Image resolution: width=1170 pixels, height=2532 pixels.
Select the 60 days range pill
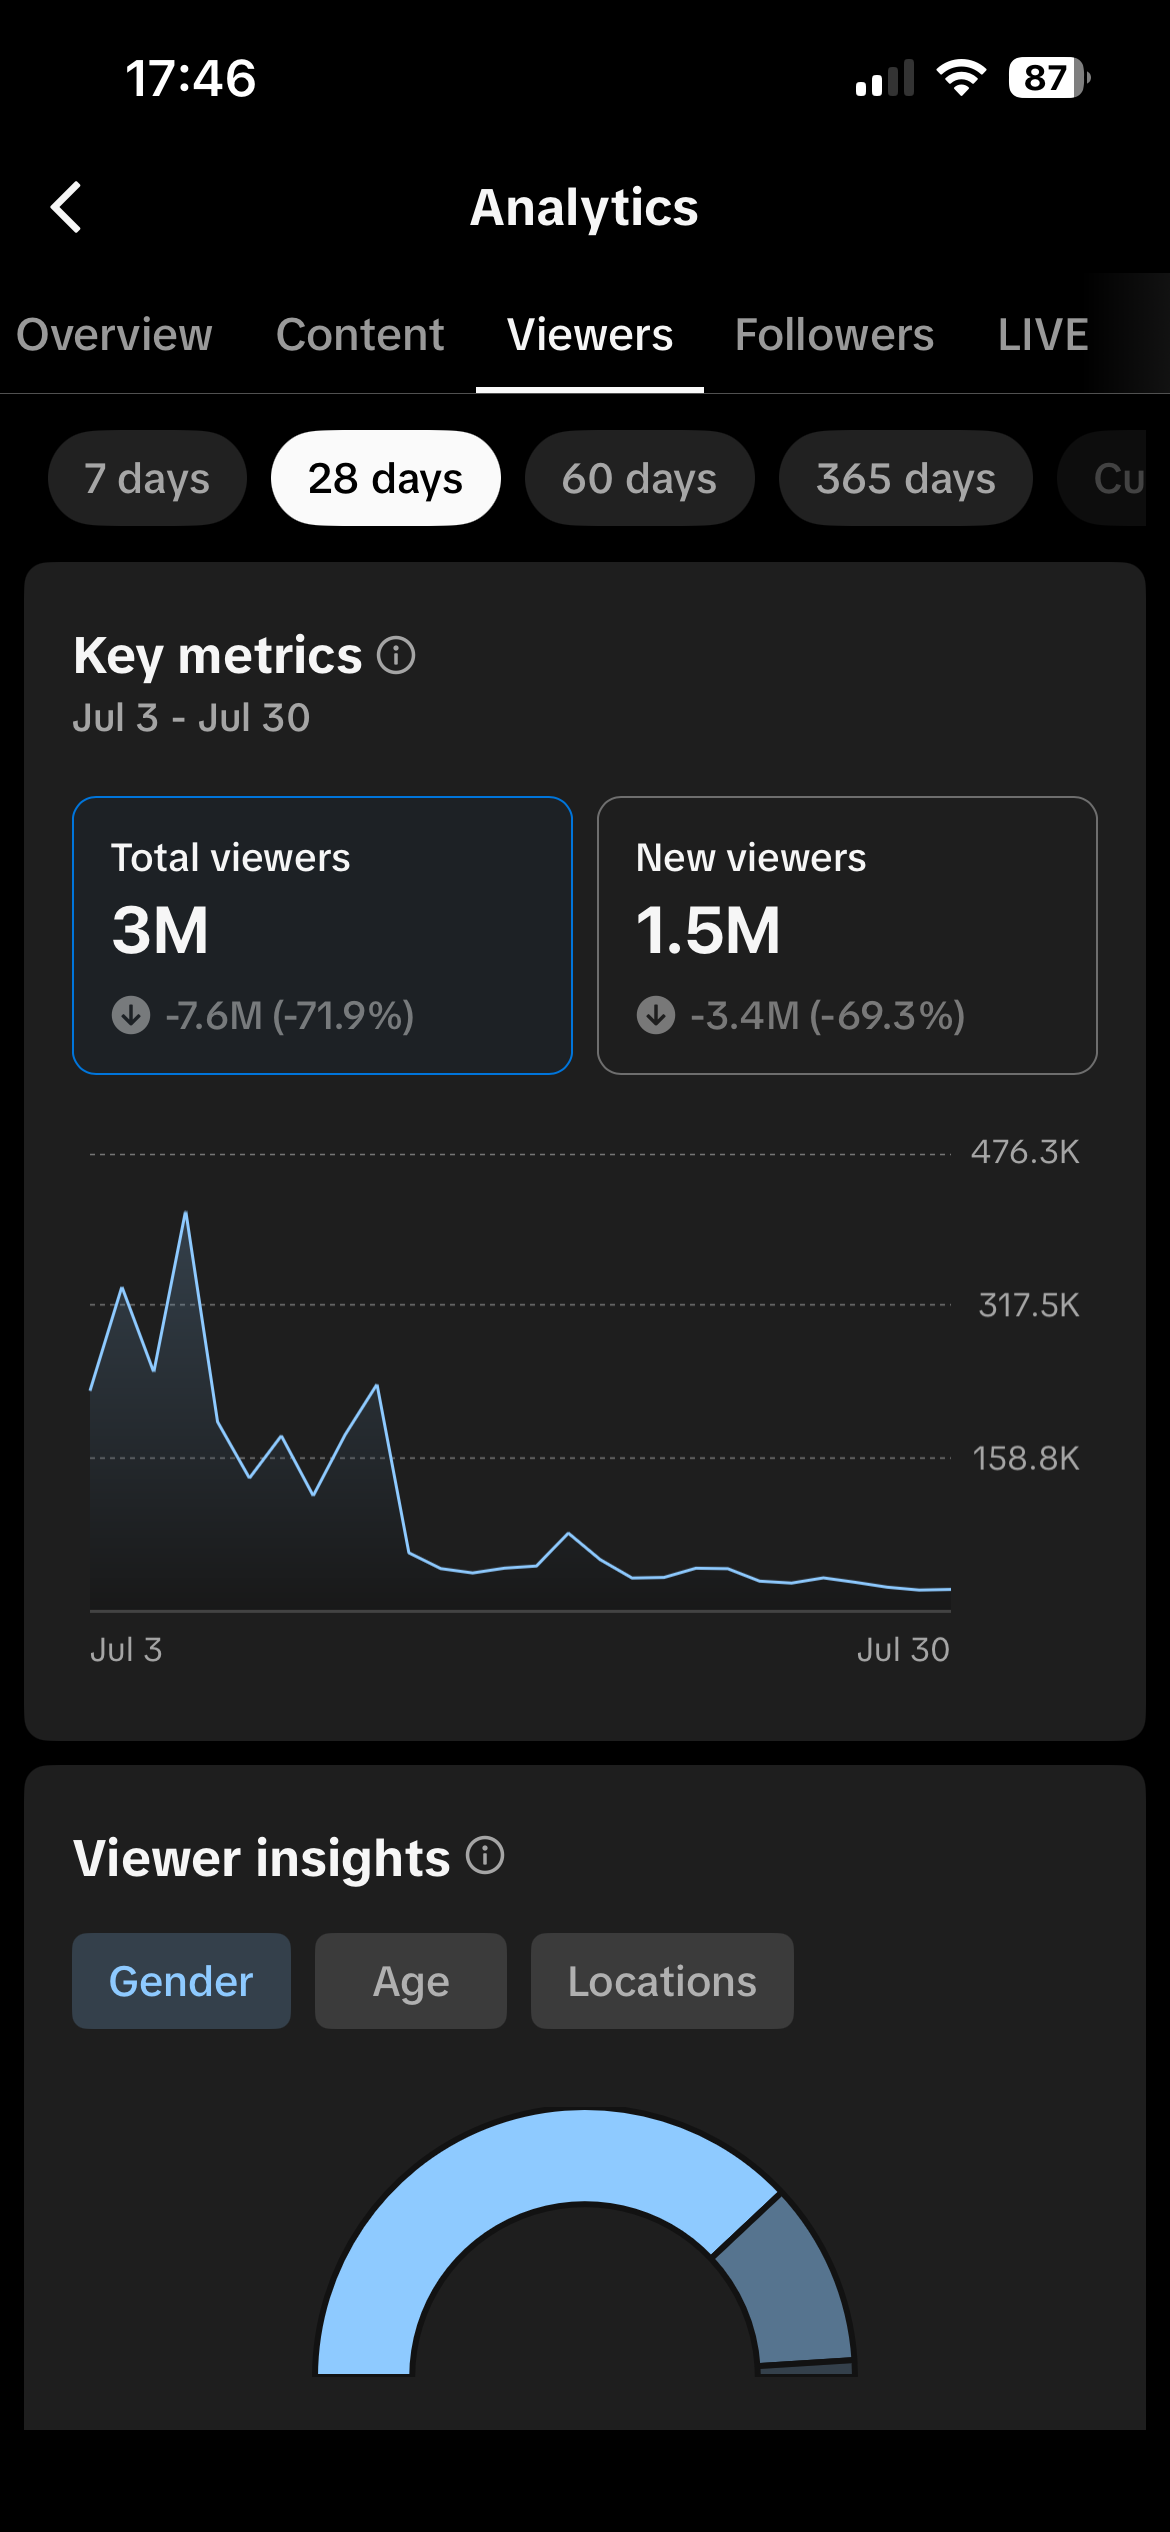coord(639,478)
